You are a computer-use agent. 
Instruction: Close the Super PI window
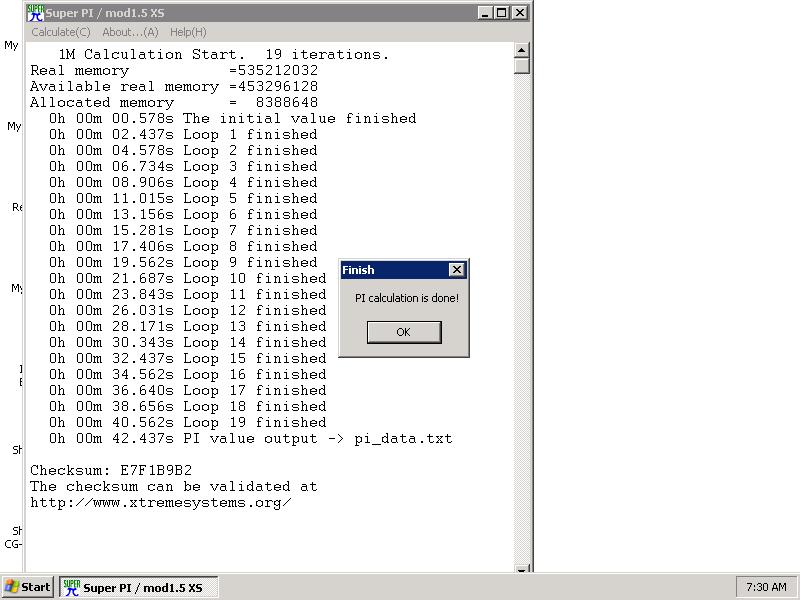pos(519,13)
